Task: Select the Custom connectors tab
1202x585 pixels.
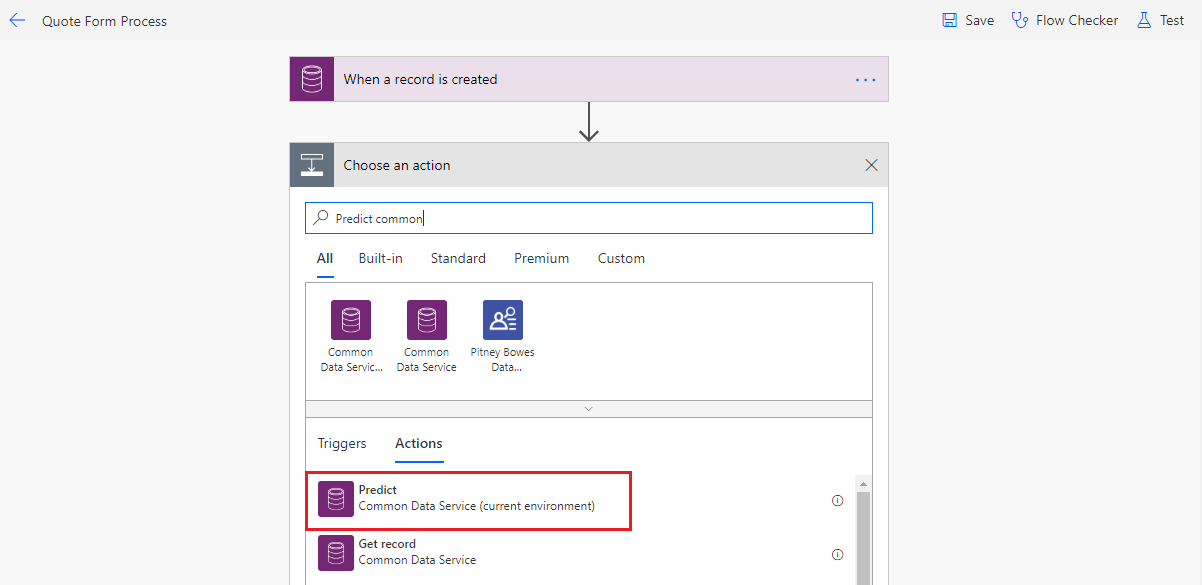Action: click(621, 258)
